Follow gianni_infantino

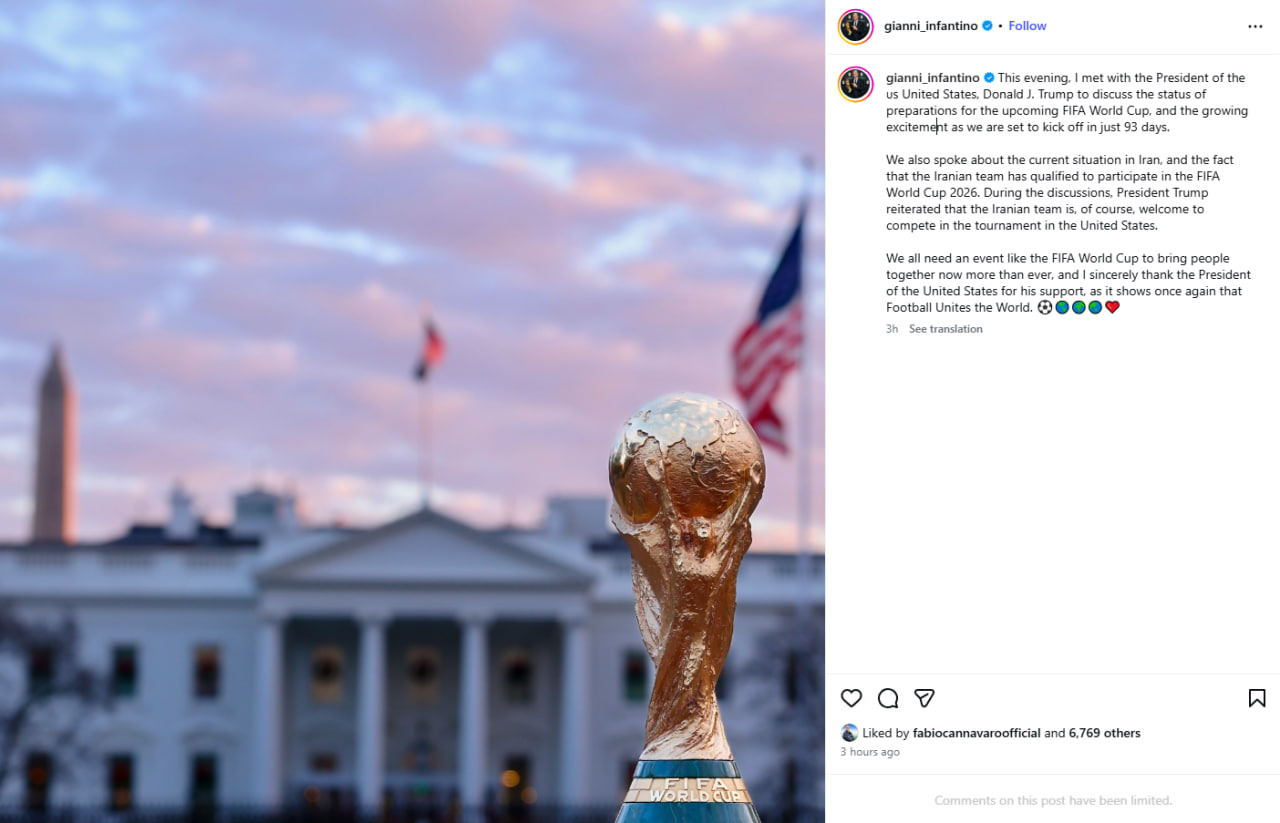point(1027,26)
